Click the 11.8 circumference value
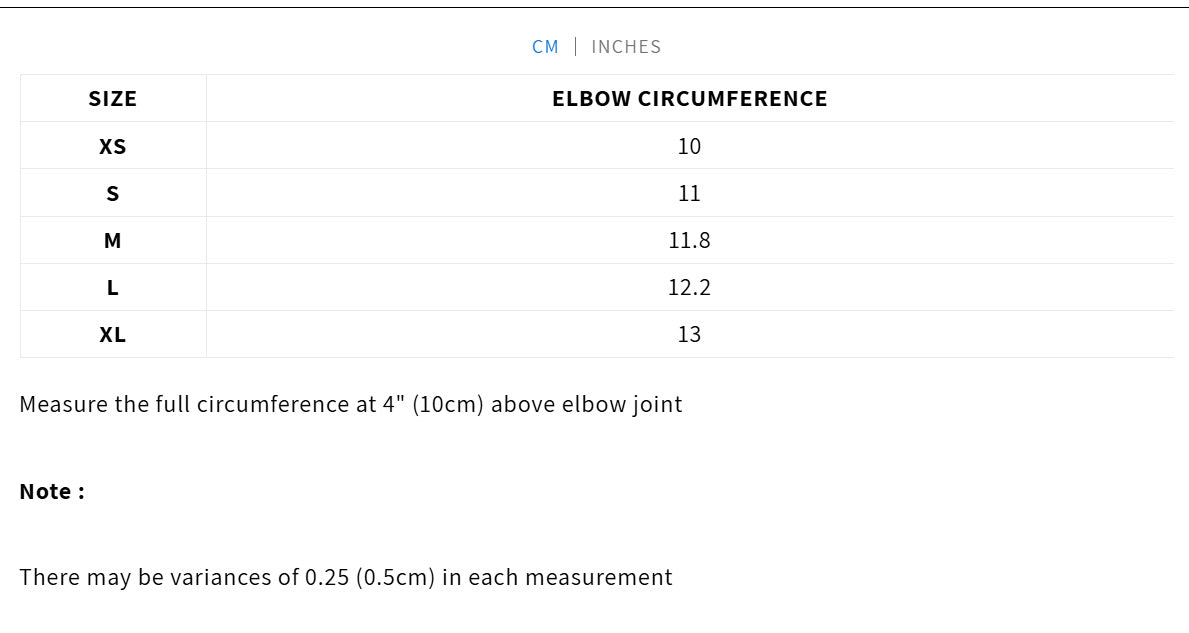The width and height of the screenshot is (1189, 633). tap(689, 240)
